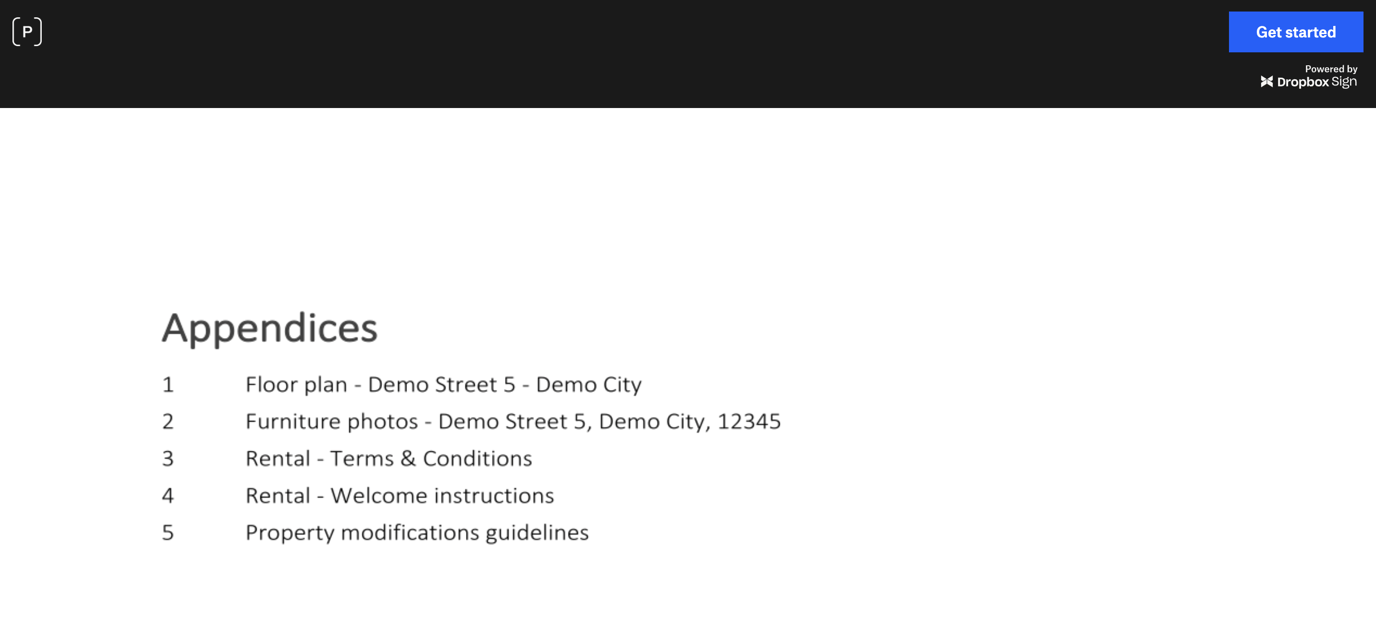Image resolution: width=1376 pixels, height=627 pixels.
Task: Select the number 5 beside the last appendix
Action: point(167,532)
